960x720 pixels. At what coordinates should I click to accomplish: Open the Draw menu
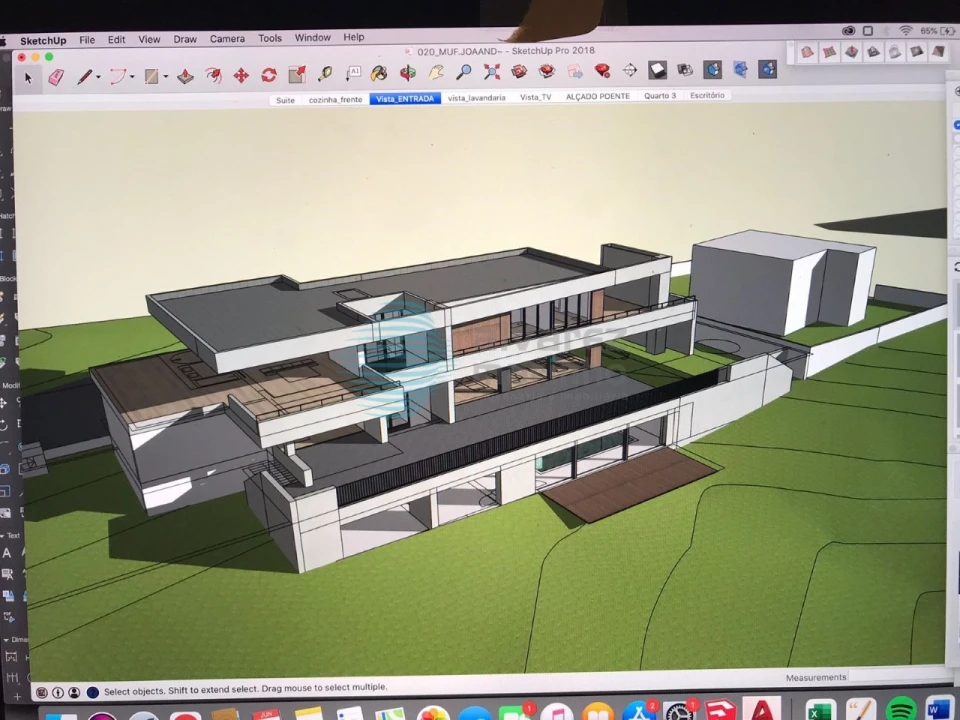(185, 39)
